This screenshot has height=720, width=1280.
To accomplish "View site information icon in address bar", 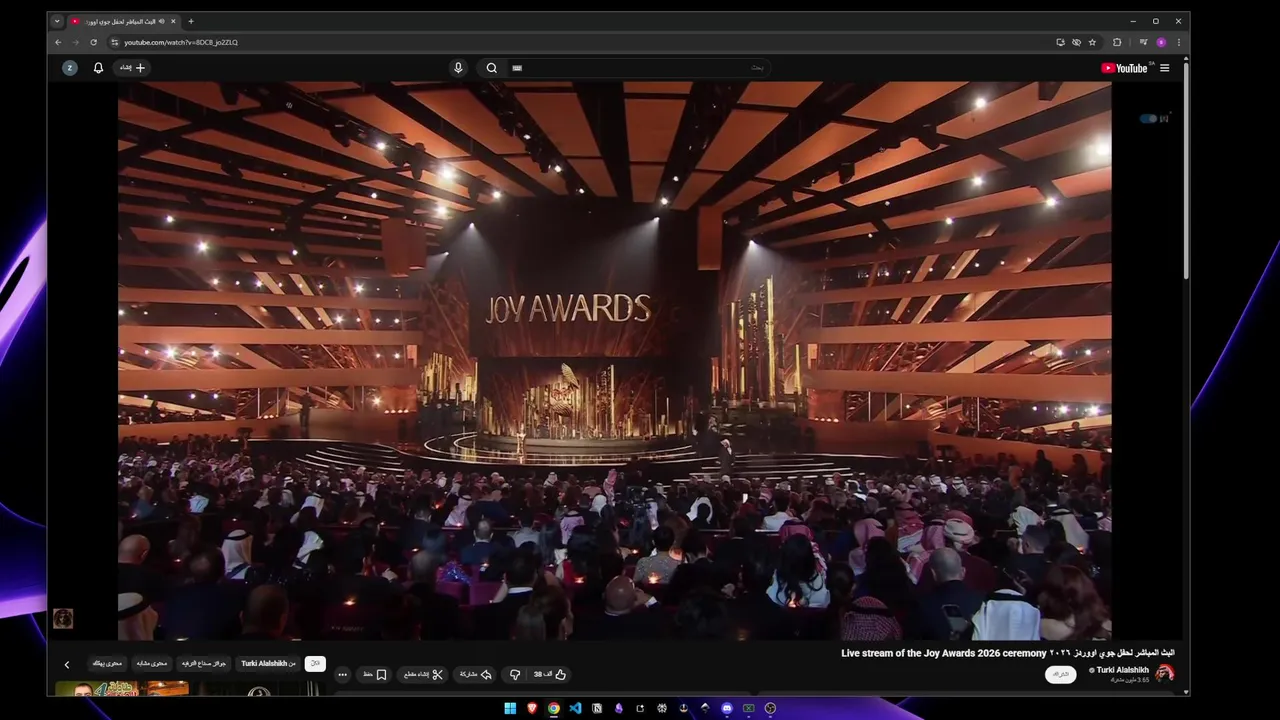I will [115, 42].
